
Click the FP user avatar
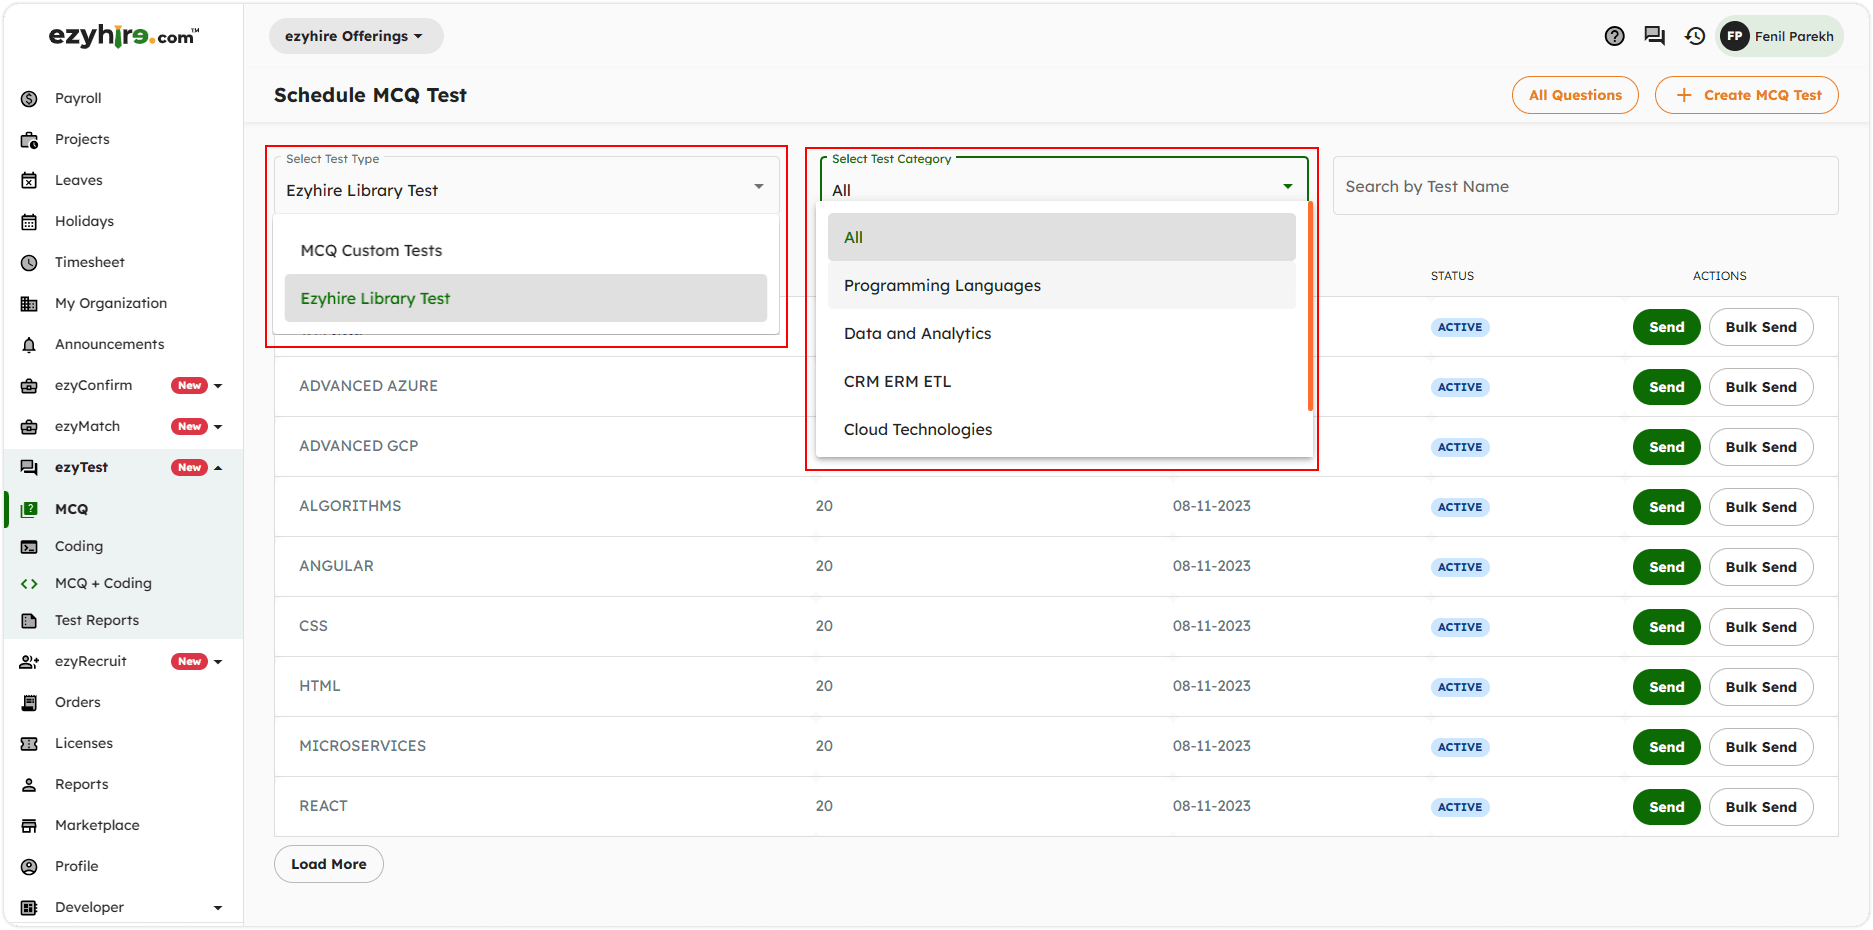click(1734, 36)
